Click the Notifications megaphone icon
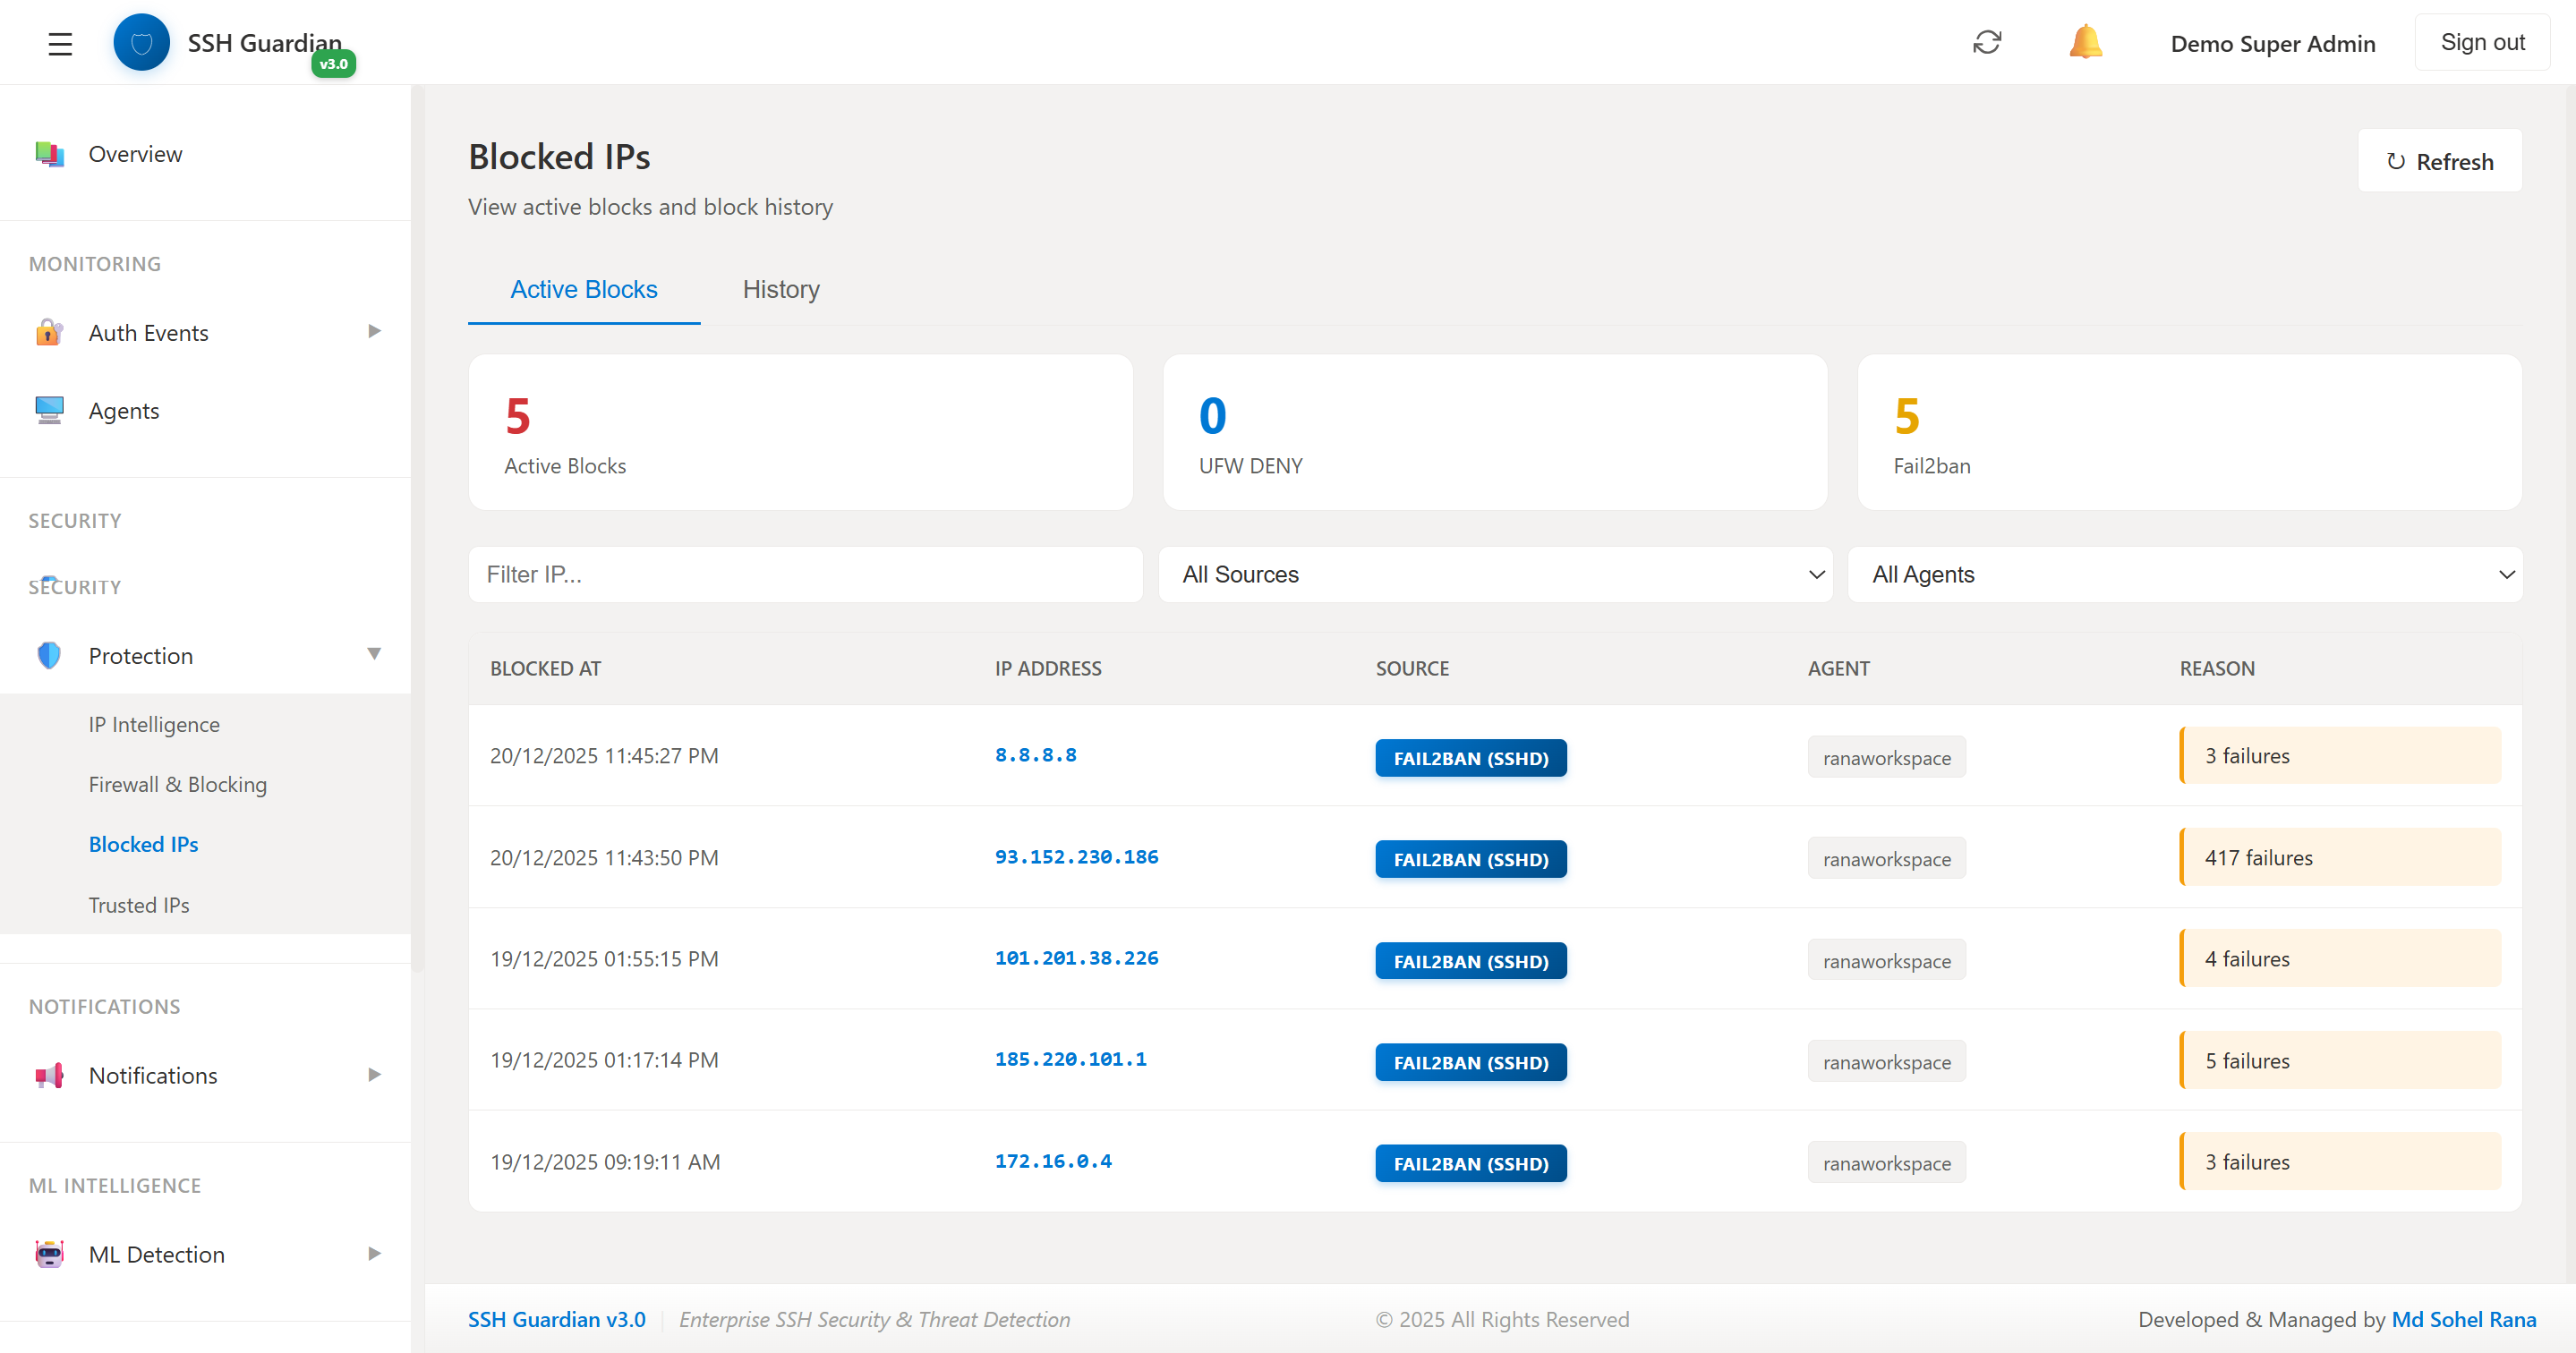Screen dimensions: 2576x1353 [49, 1075]
